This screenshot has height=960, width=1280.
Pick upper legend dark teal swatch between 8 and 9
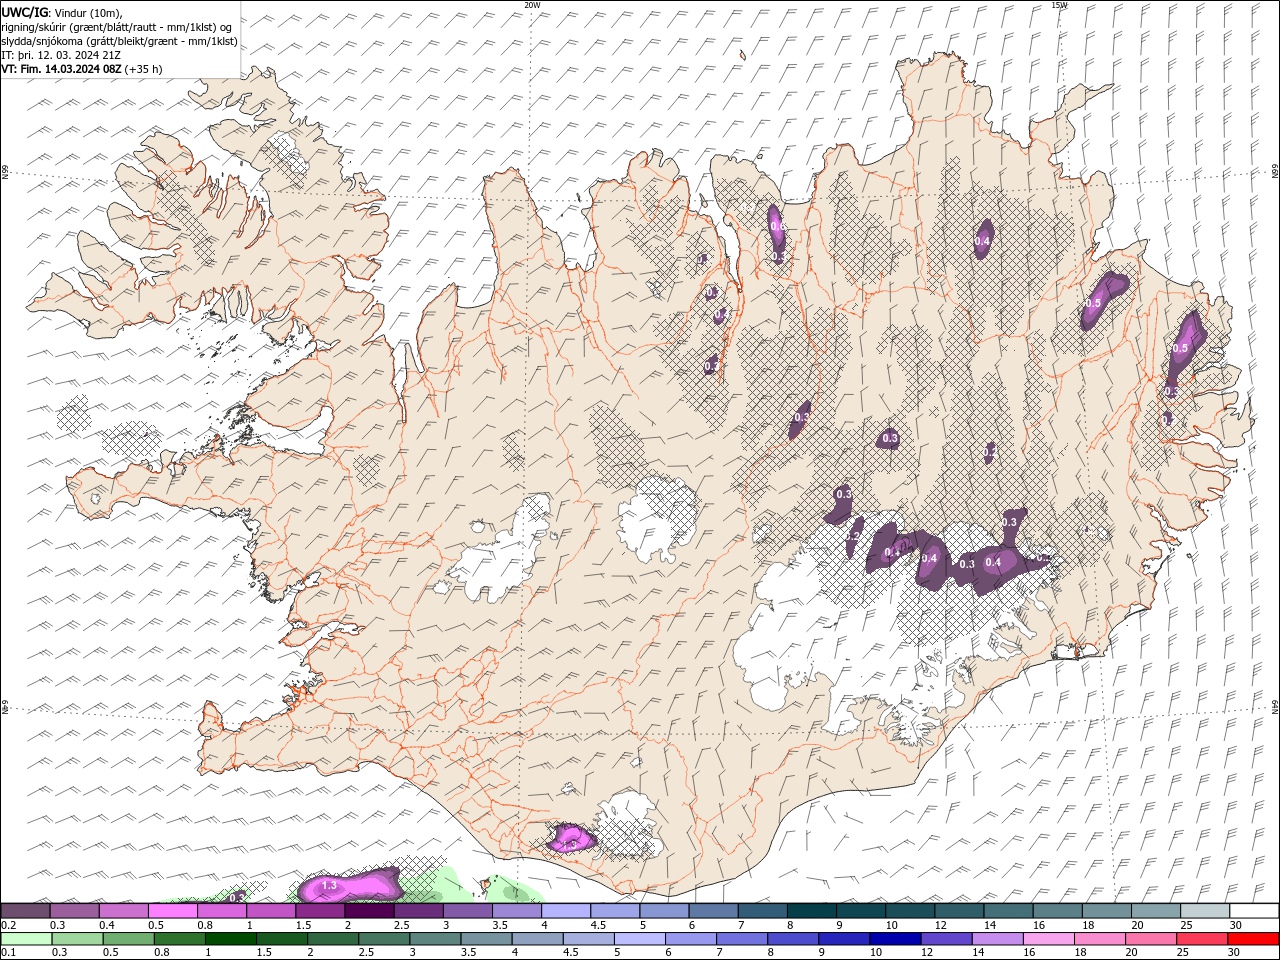click(812, 911)
